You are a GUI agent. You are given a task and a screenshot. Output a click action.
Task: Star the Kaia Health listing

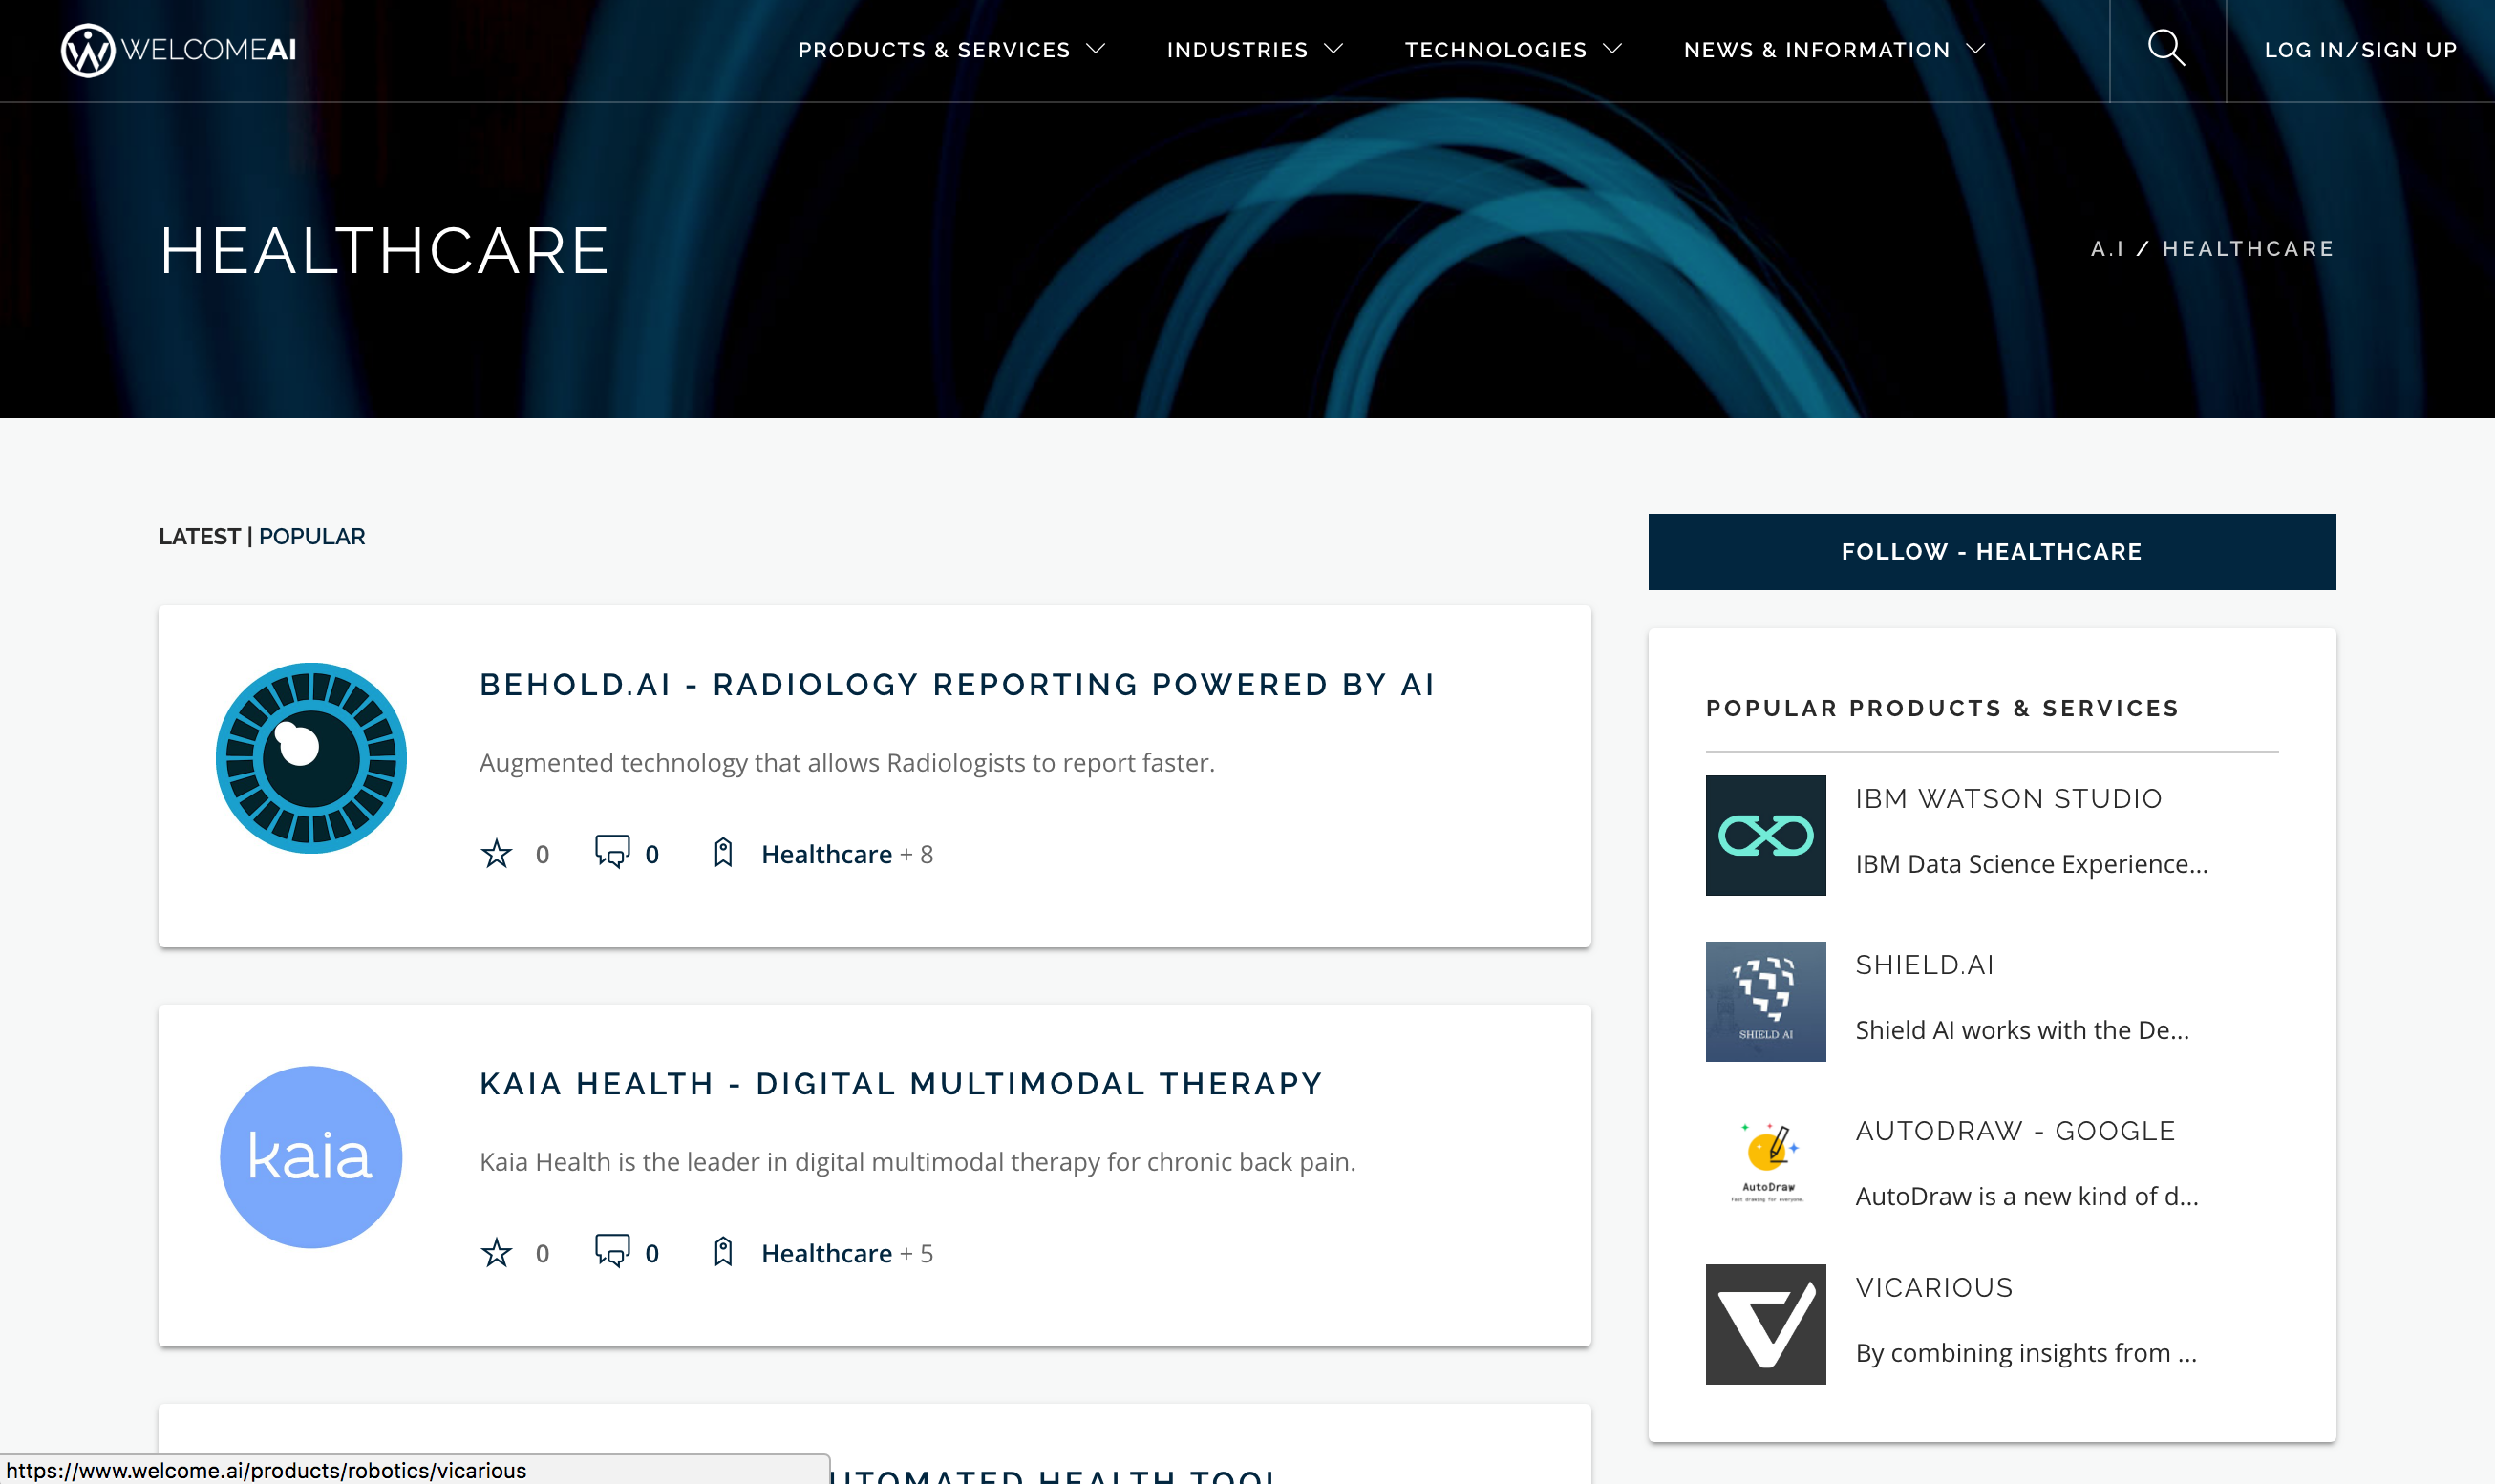pyautogui.click(x=496, y=1252)
